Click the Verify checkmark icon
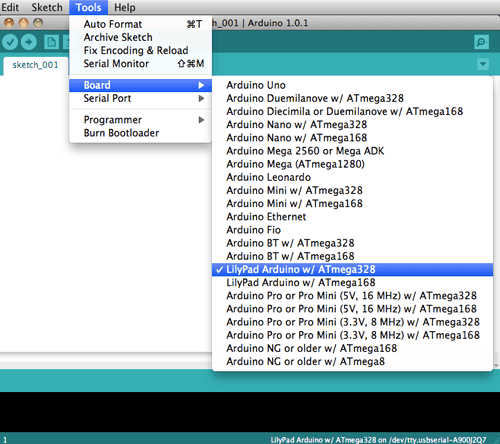This screenshot has width=500, height=444. click(x=10, y=42)
